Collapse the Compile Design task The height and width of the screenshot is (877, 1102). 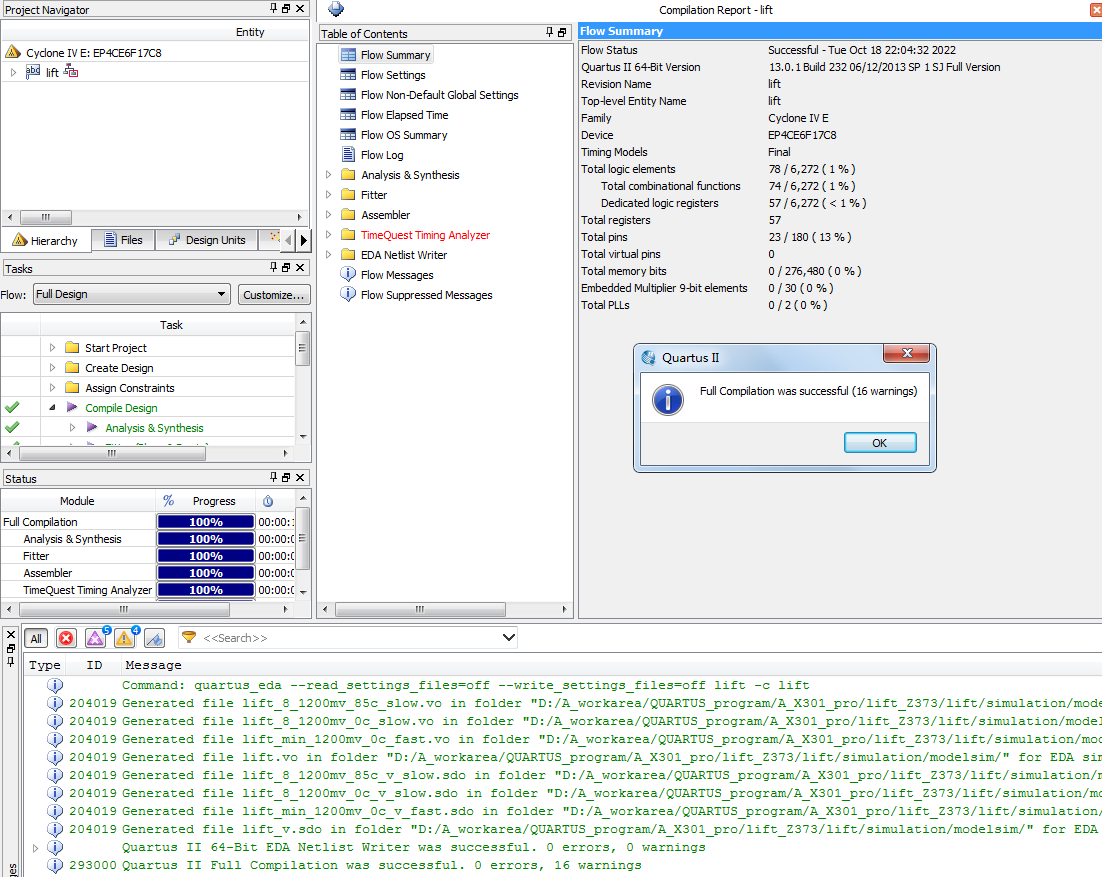[x=52, y=408]
